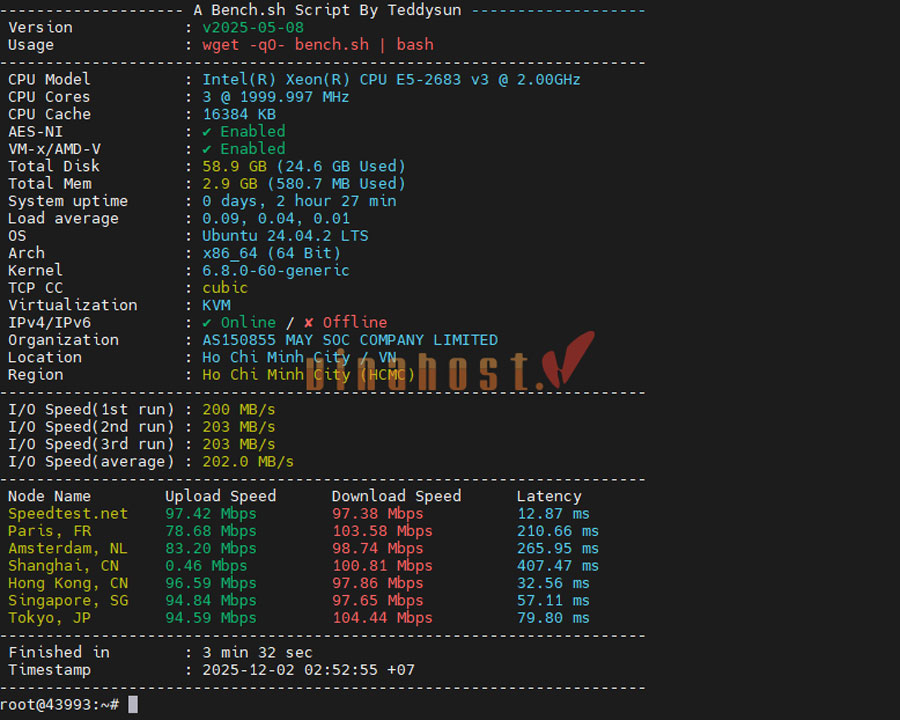Select the wget bench.sh command text
Image resolution: width=900 pixels, height=720 pixels.
(x=317, y=45)
